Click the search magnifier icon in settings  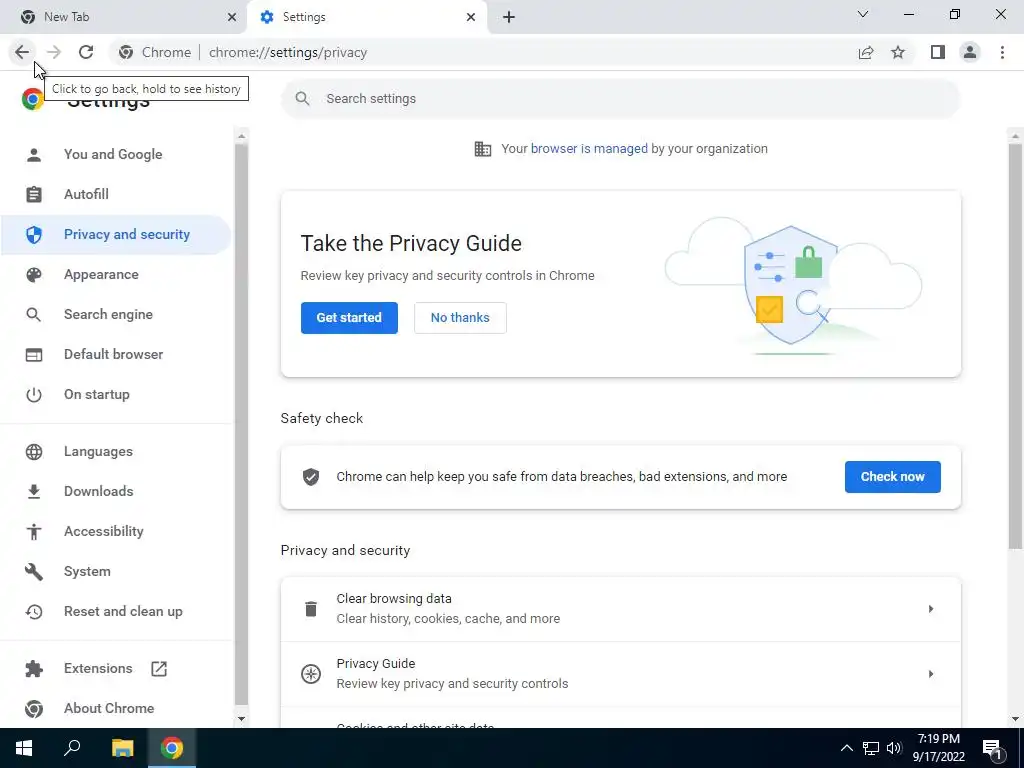[x=302, y=99]
